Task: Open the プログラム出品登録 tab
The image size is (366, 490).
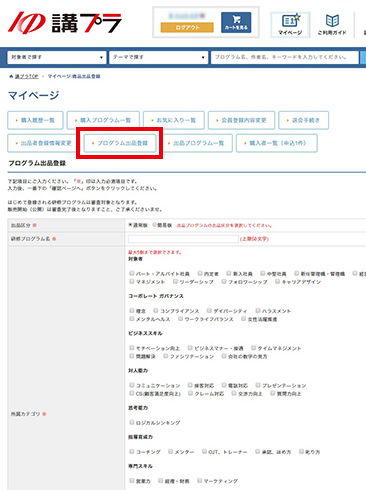Action: click(120, 143)
